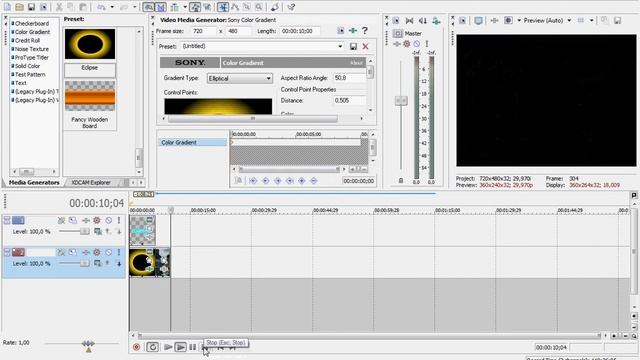Click the Distance value field 0.505
The width and height of the screenshot is (640, 360).
coord(349,100)
